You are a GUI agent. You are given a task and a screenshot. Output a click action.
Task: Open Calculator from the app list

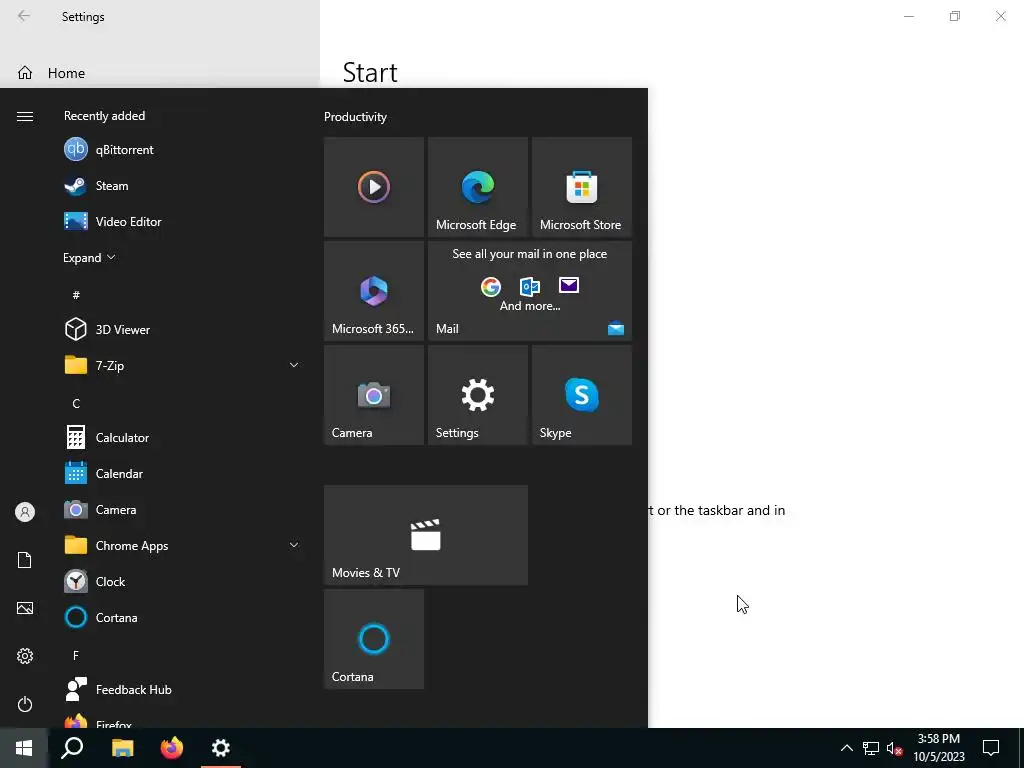[x=182, y=438]
